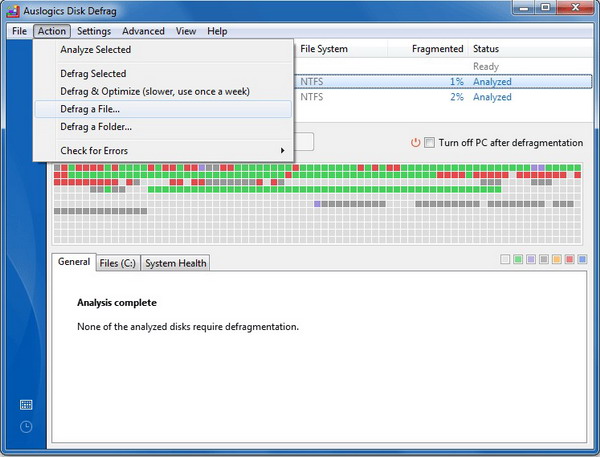
Task: Choose Analyze Selected from Action menu
Action: 163,49
